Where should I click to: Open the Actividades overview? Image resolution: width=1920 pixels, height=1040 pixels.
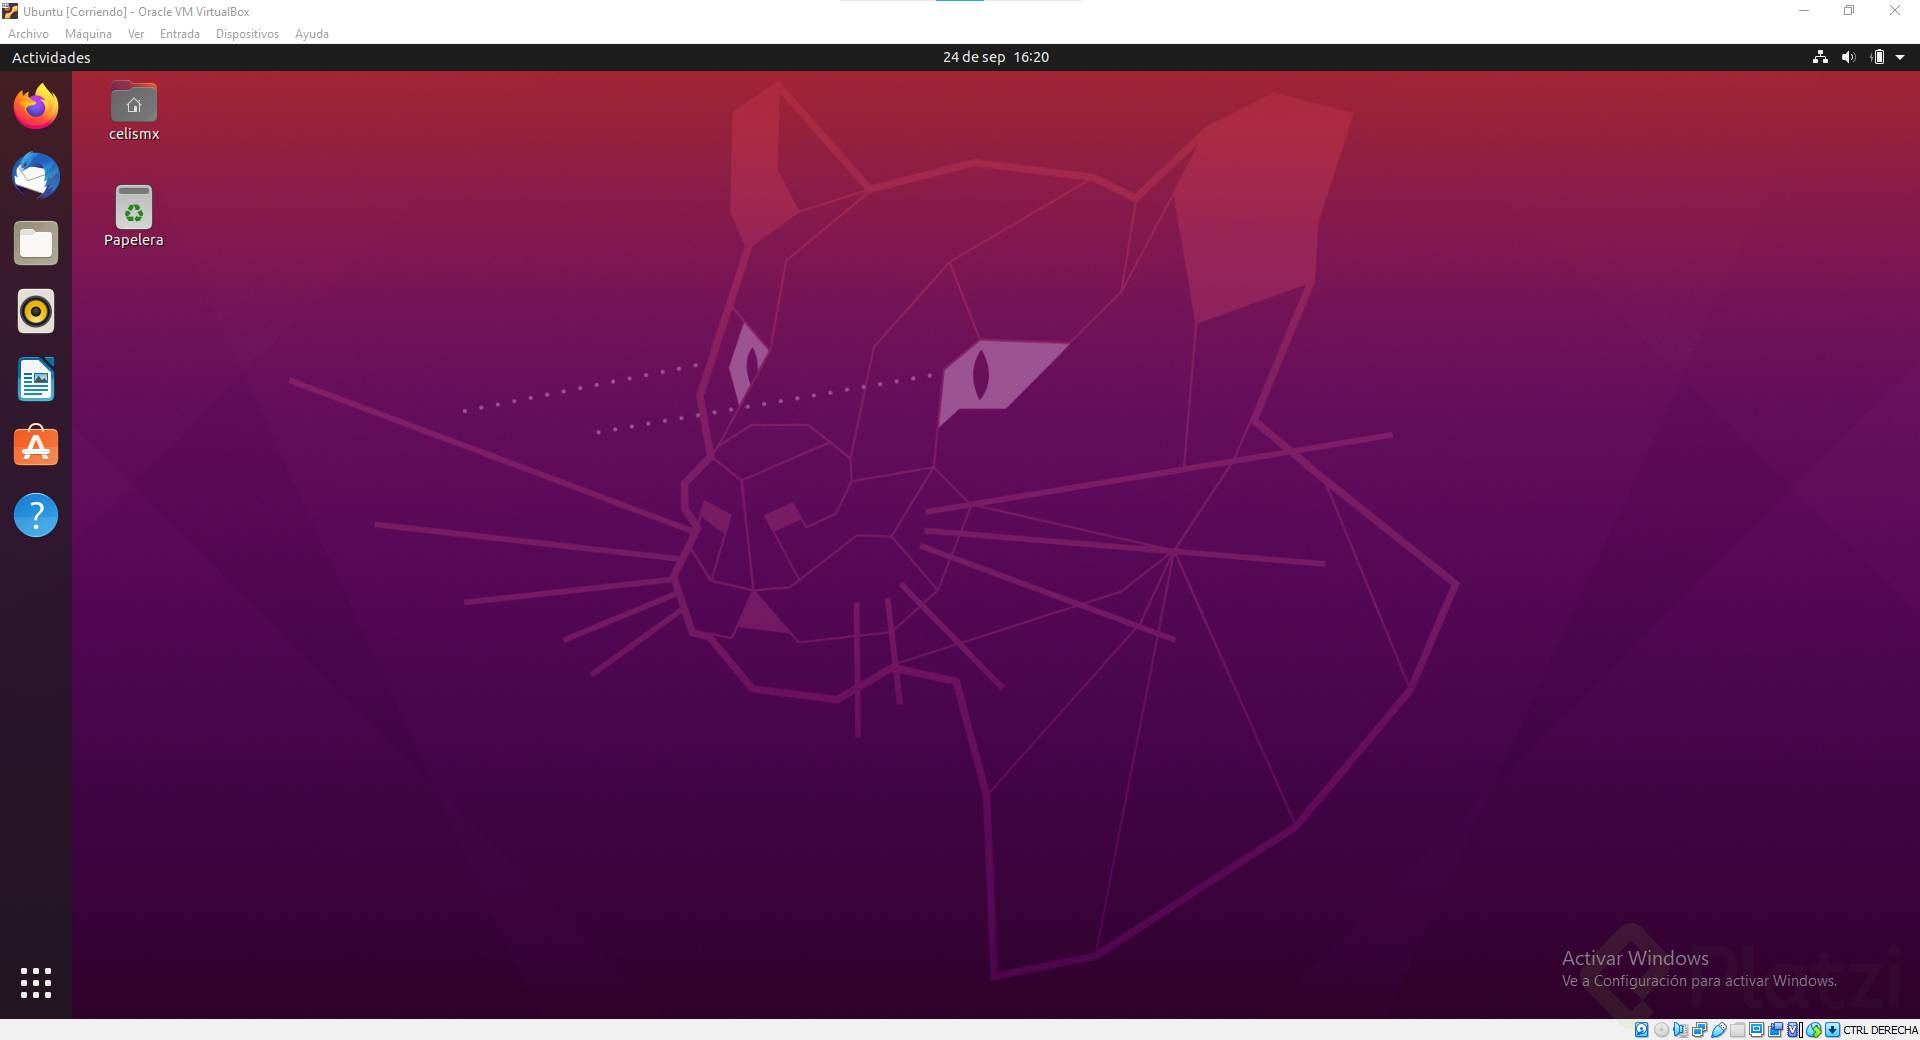(51, 57)
